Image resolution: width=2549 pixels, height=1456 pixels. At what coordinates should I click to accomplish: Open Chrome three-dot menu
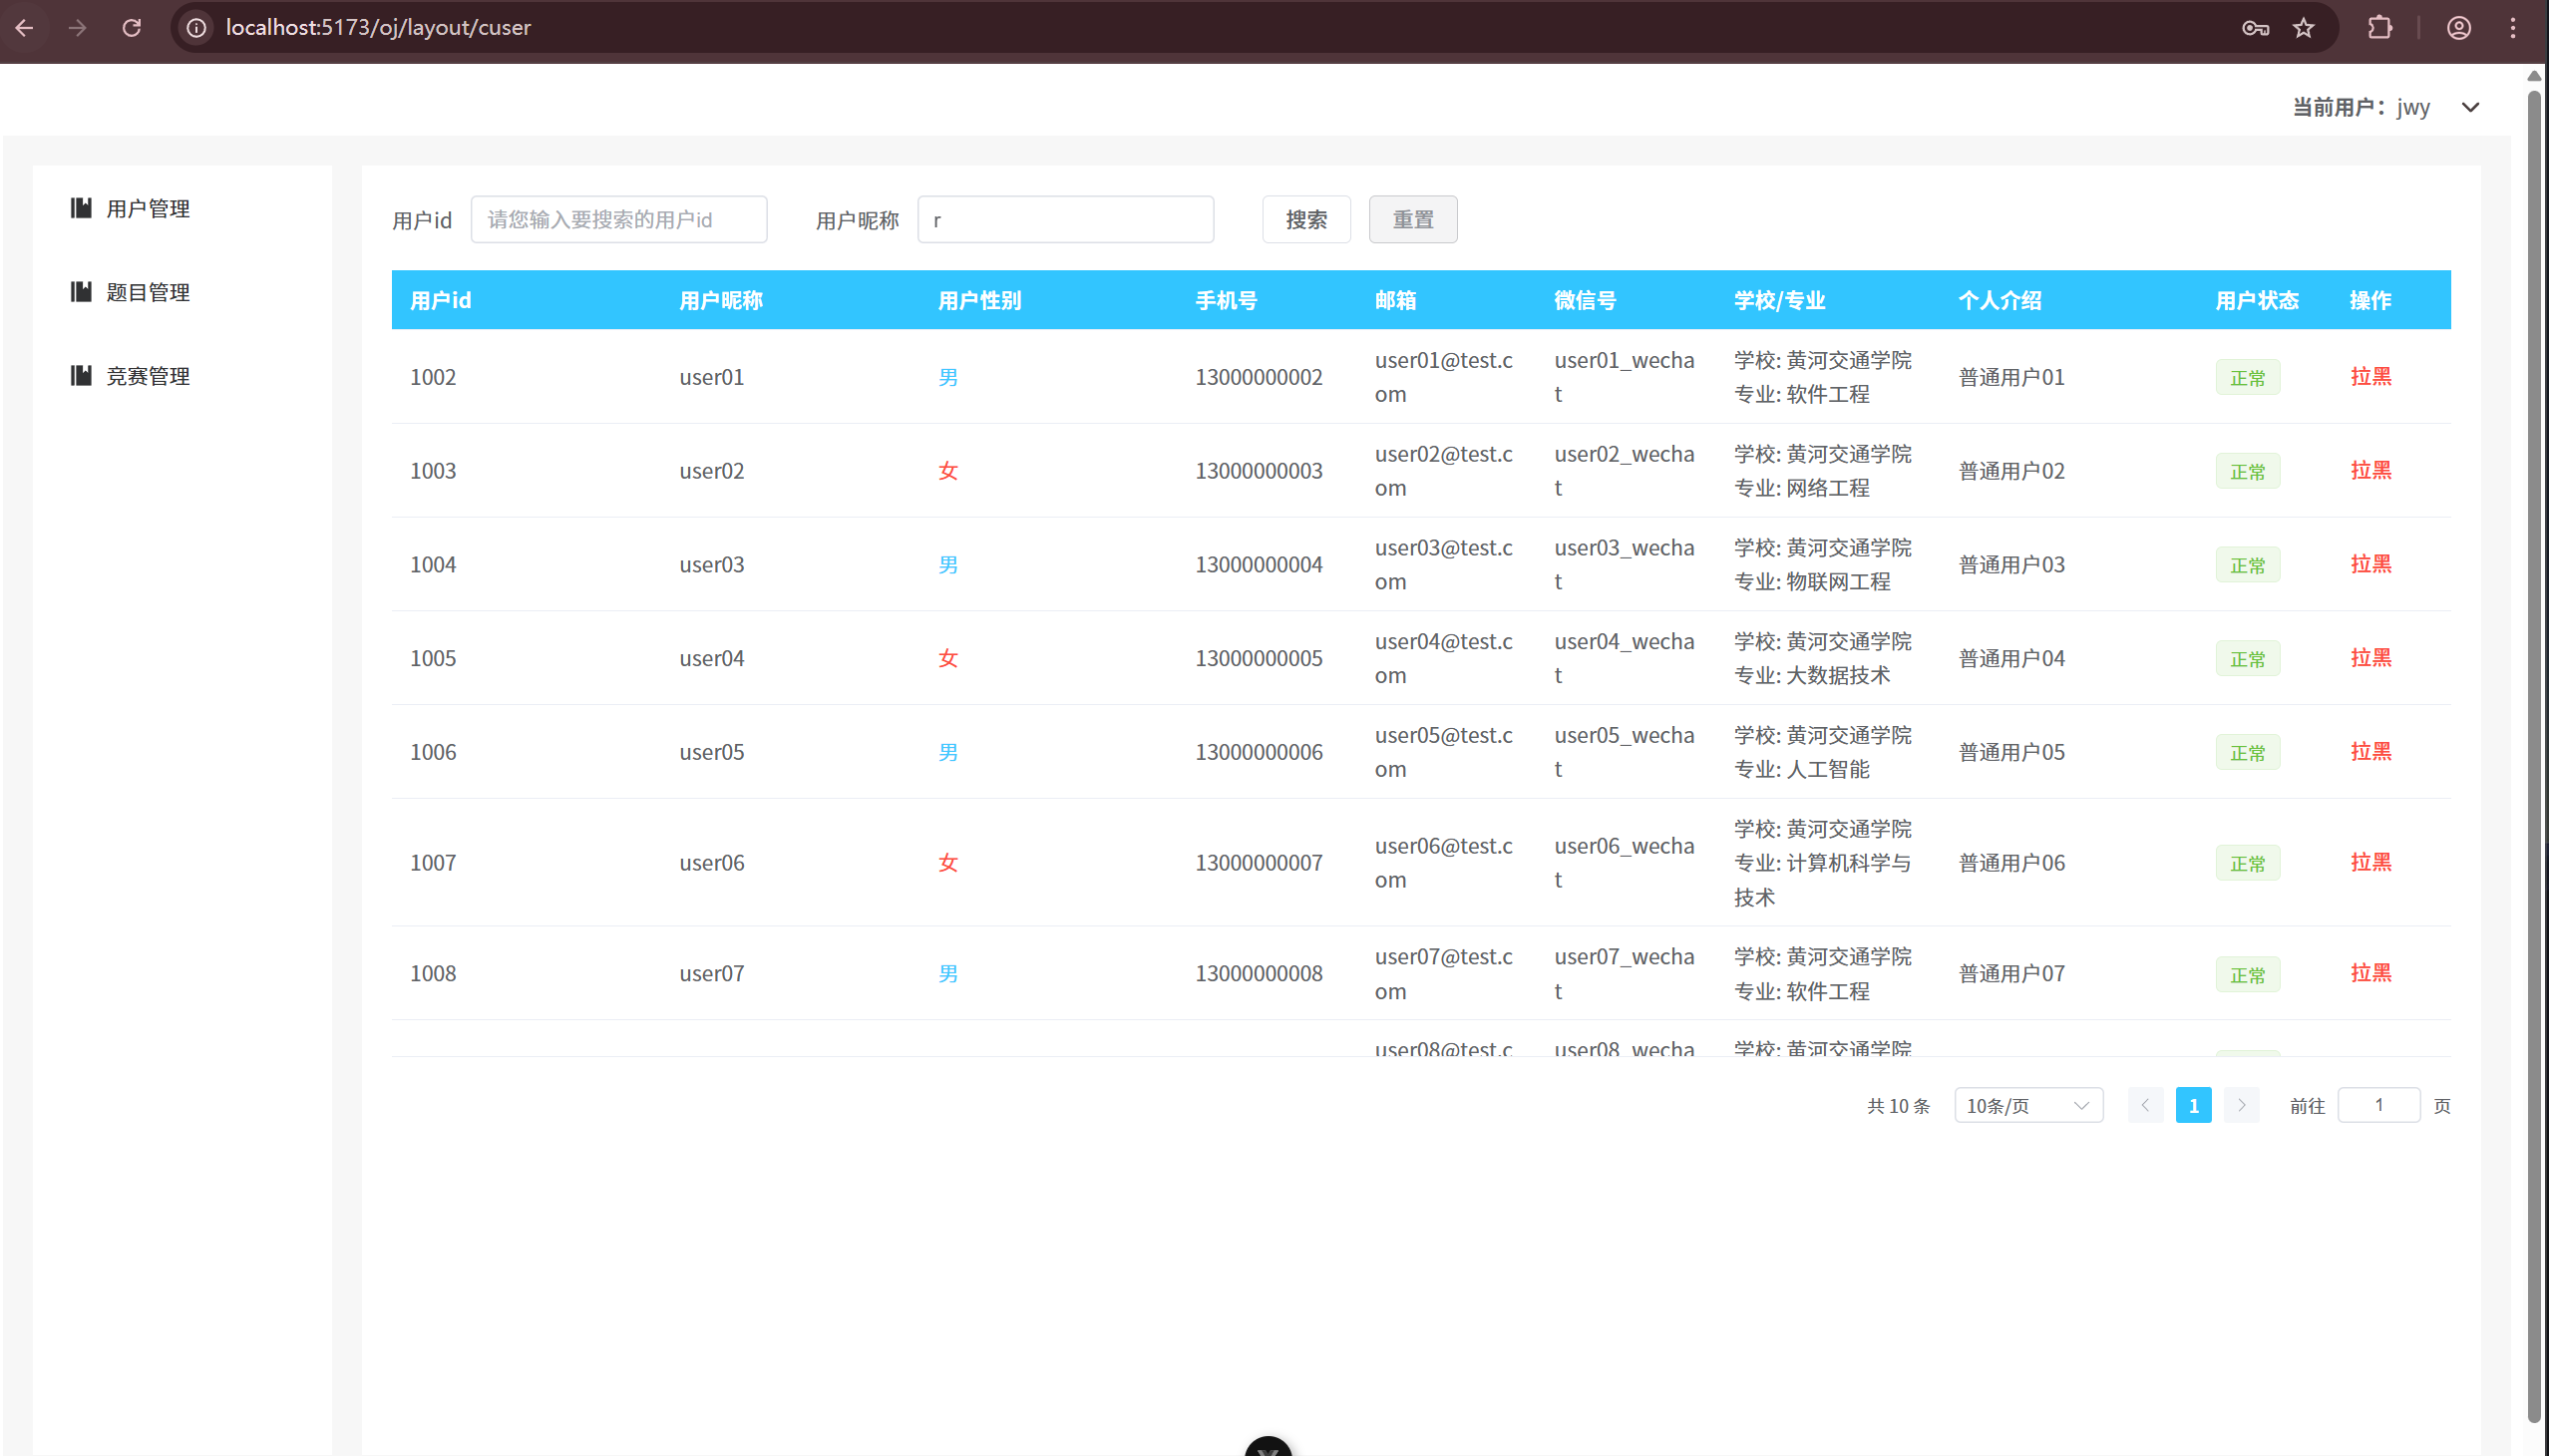pos(2512,27)
